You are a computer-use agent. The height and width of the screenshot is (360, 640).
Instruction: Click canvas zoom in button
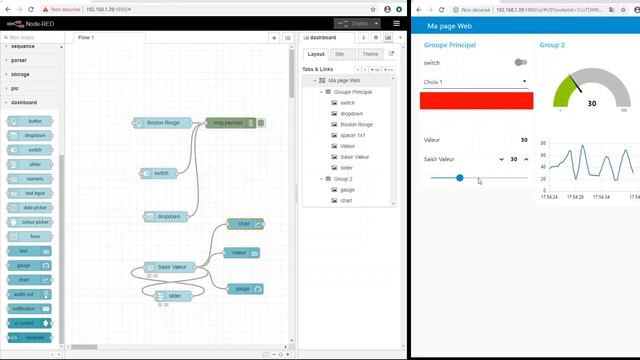pos(288,355)
